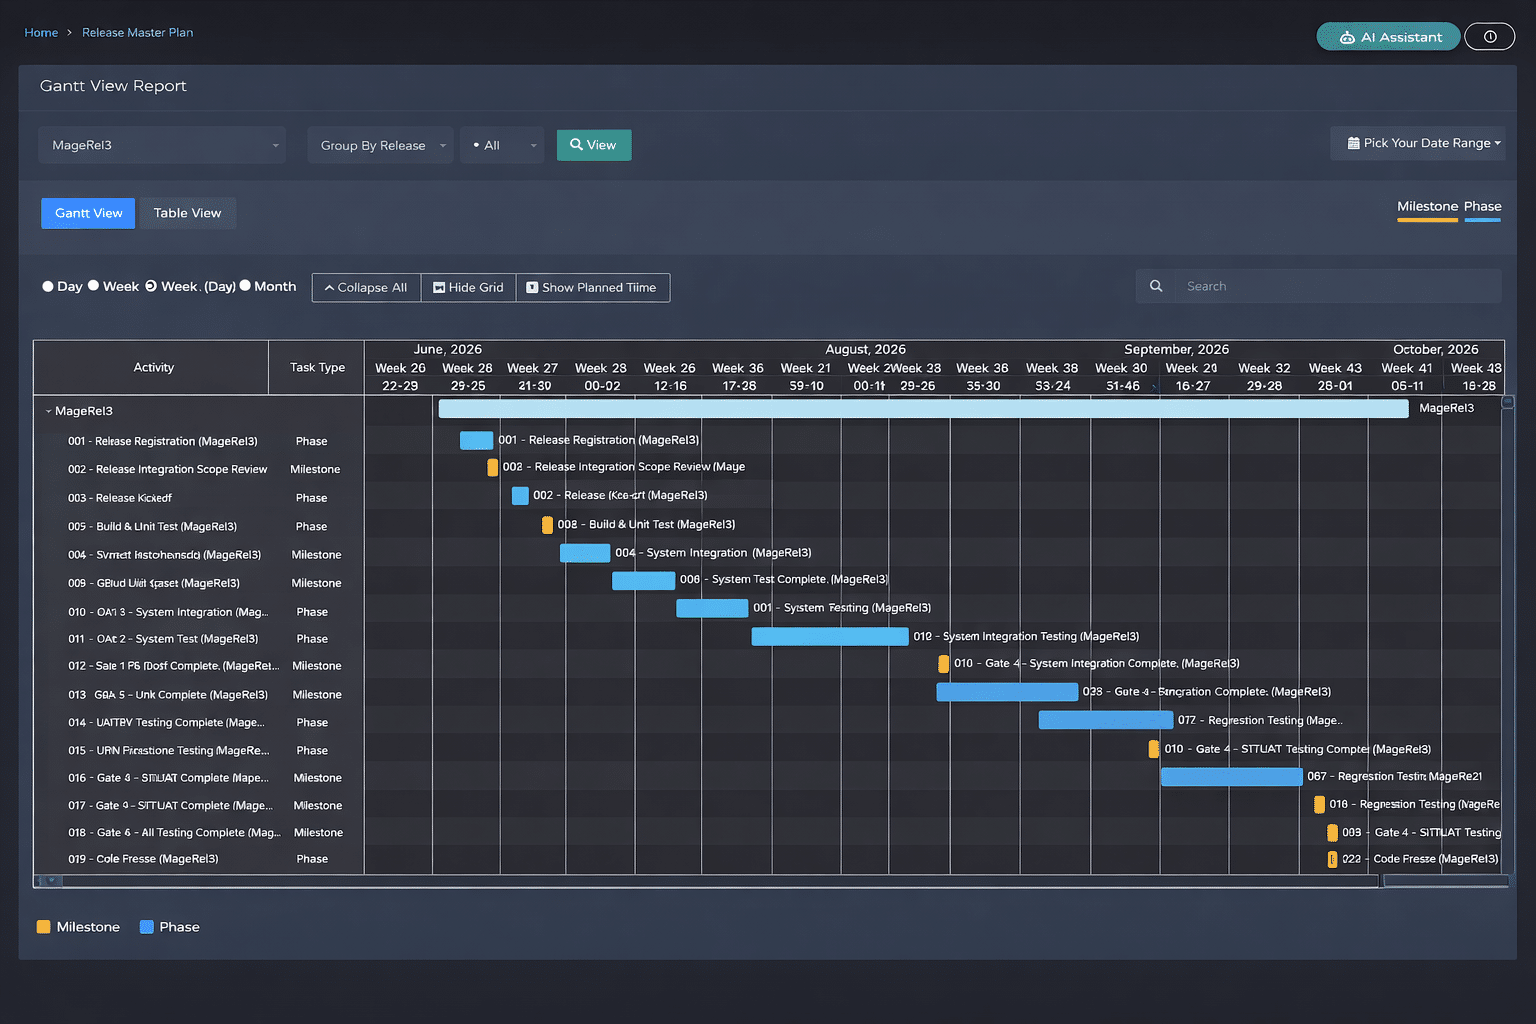The width and height of the screenshot is (1536, 1024).
Task: Select the Week radio button
Action: [94, 286]
